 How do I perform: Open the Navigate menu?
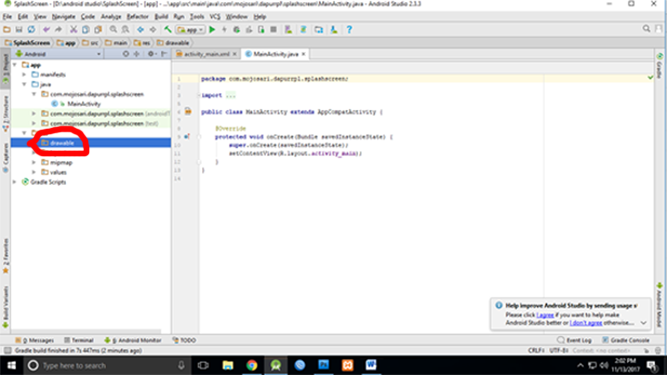[63, 17]
